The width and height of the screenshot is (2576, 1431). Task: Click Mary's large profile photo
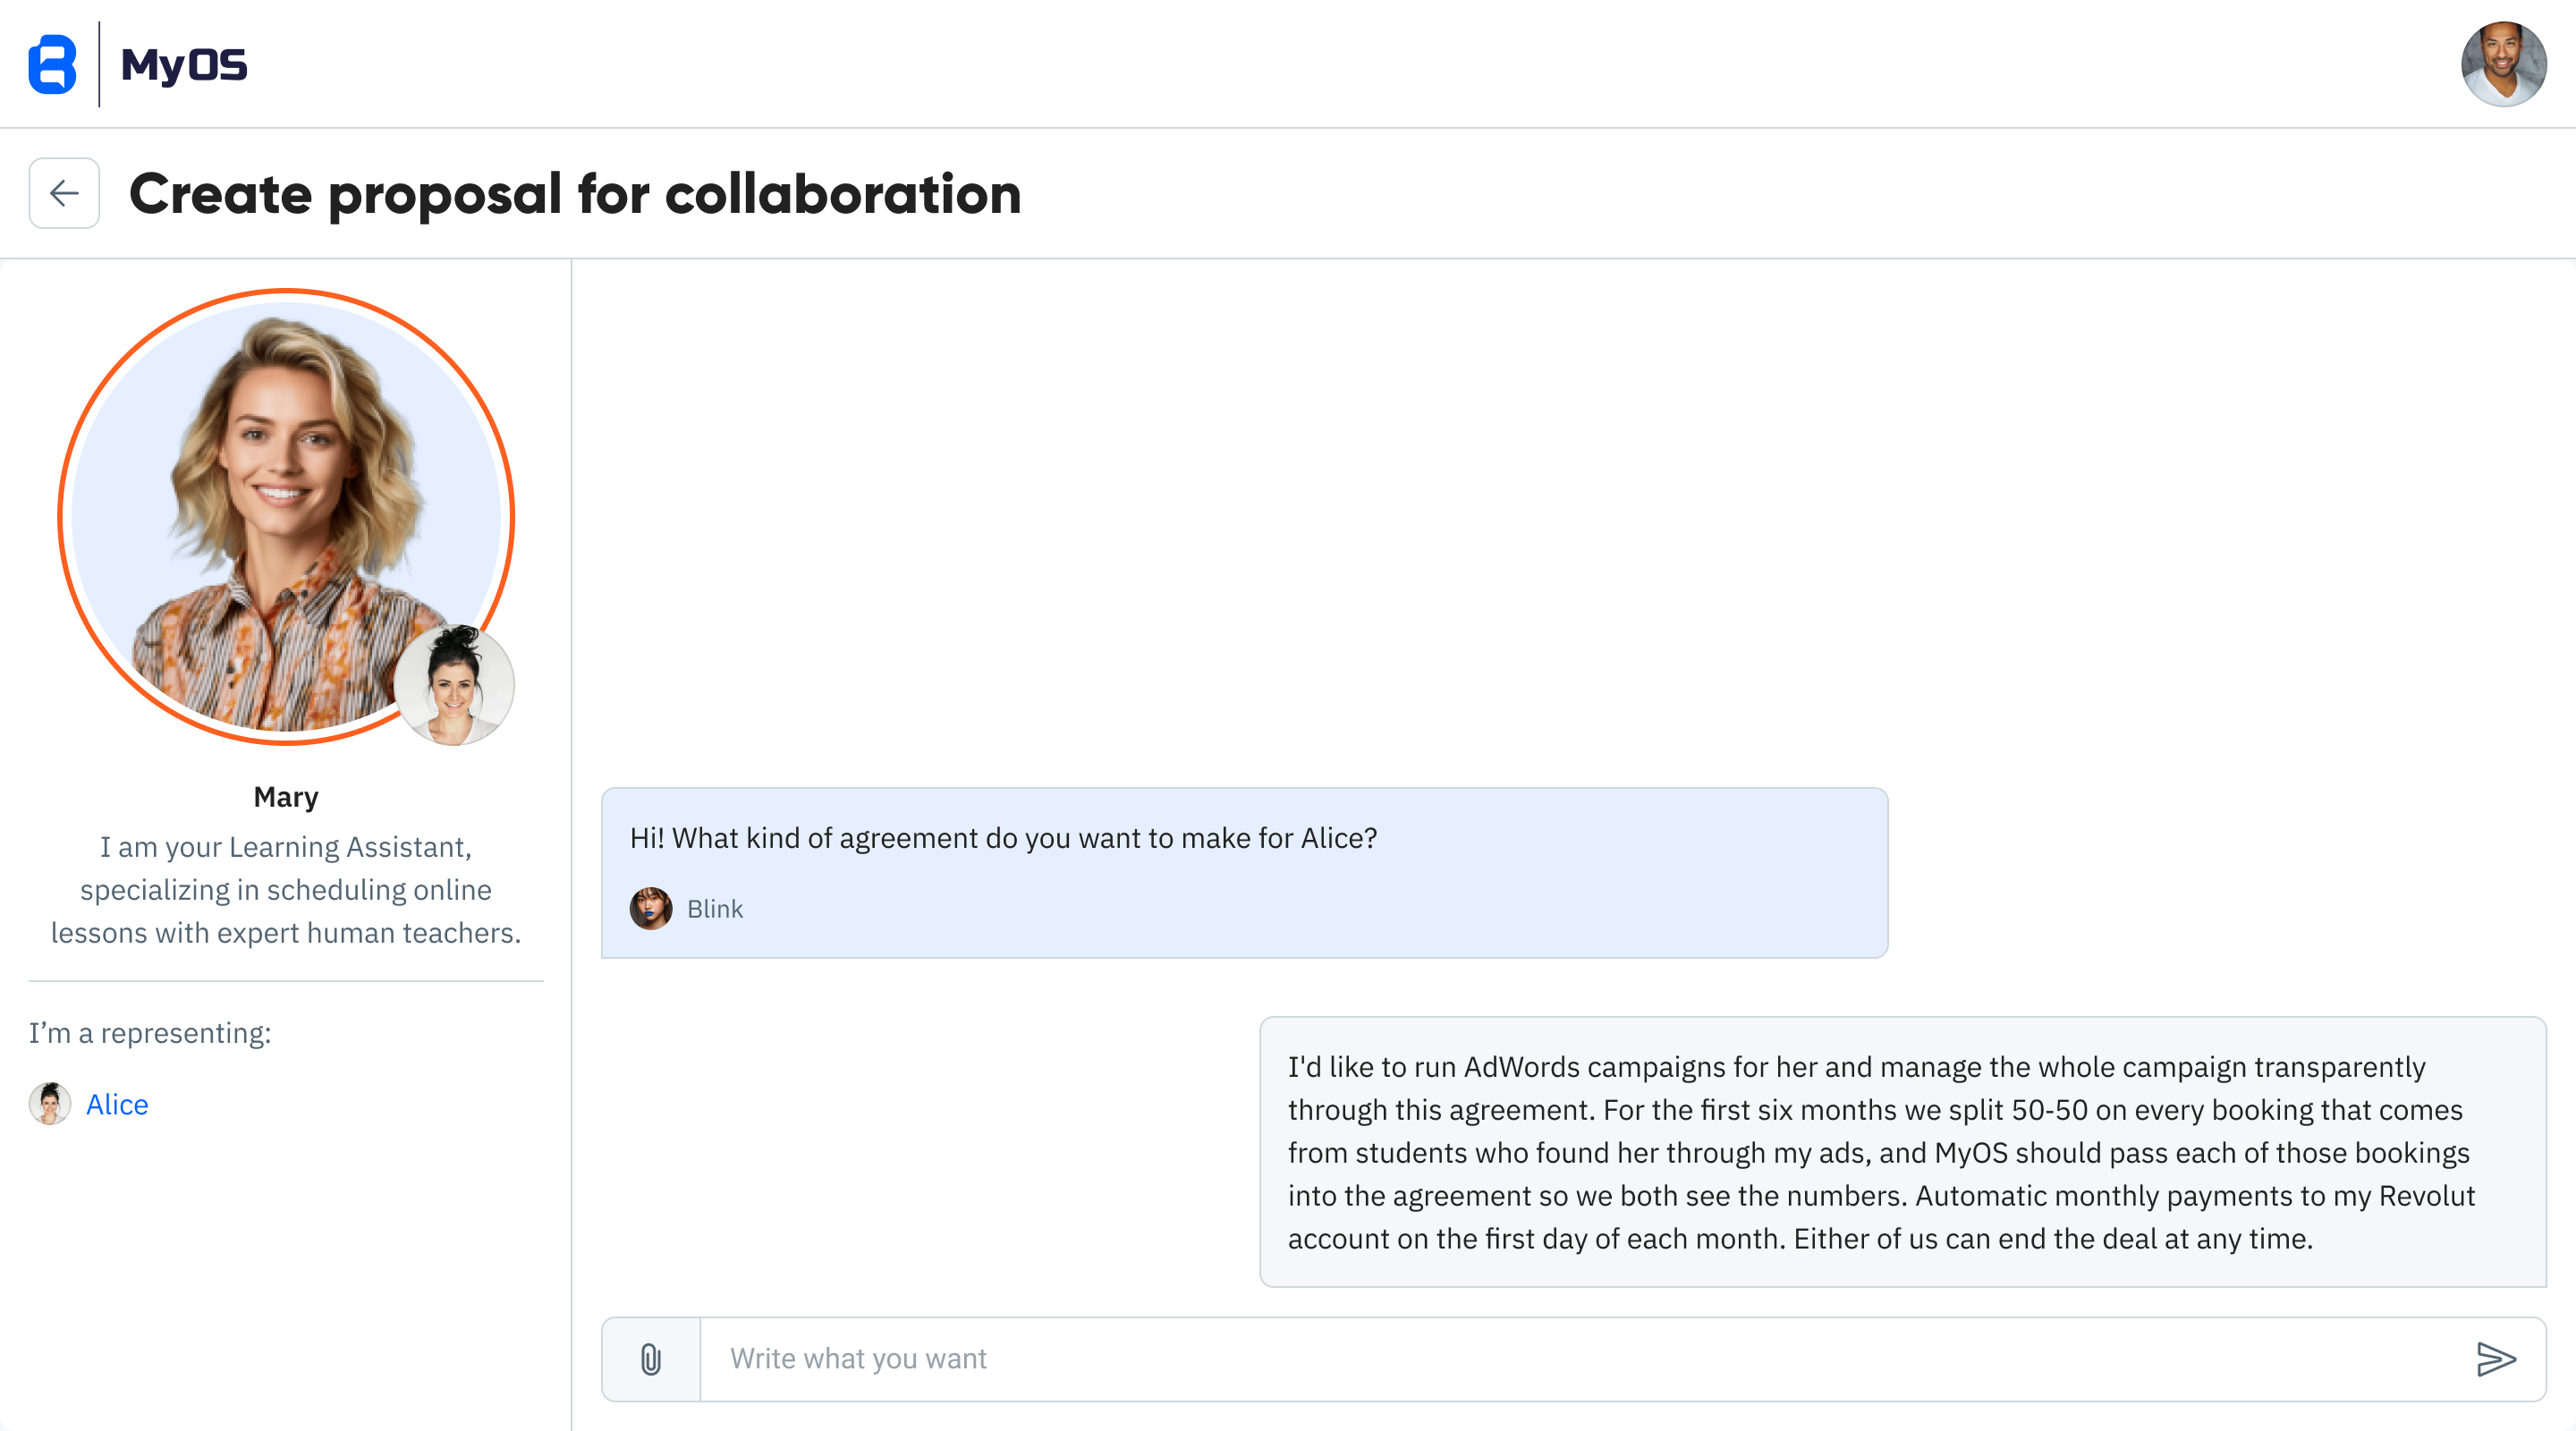(x=286, y=517)
